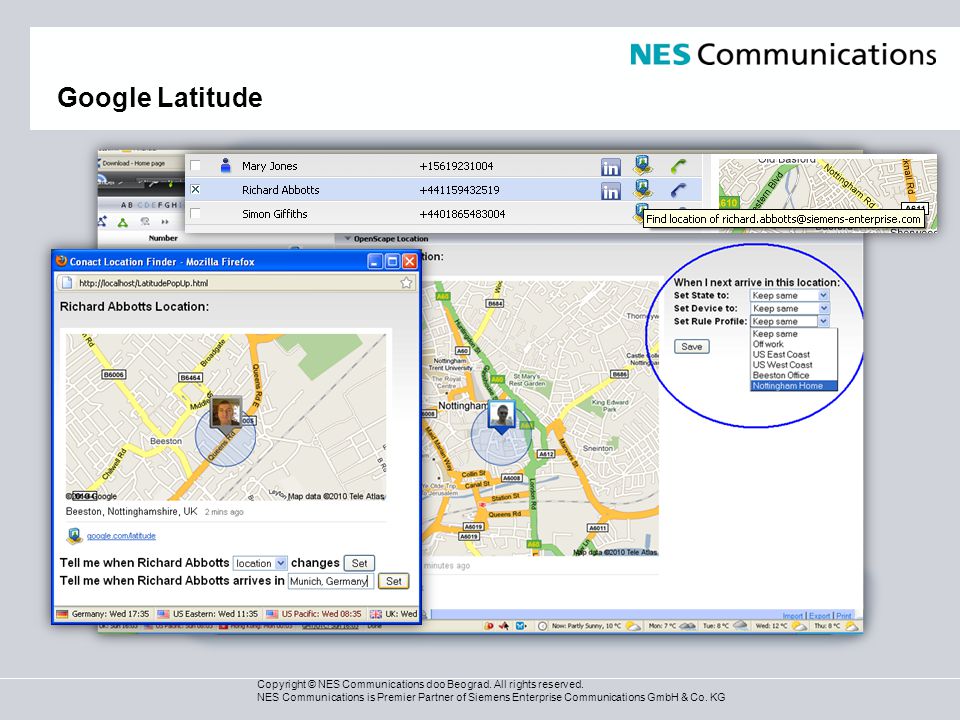Screen dimensions: 960x720
Task: Untick Richard Abbotts checkbox
Action: pos(195,189)
